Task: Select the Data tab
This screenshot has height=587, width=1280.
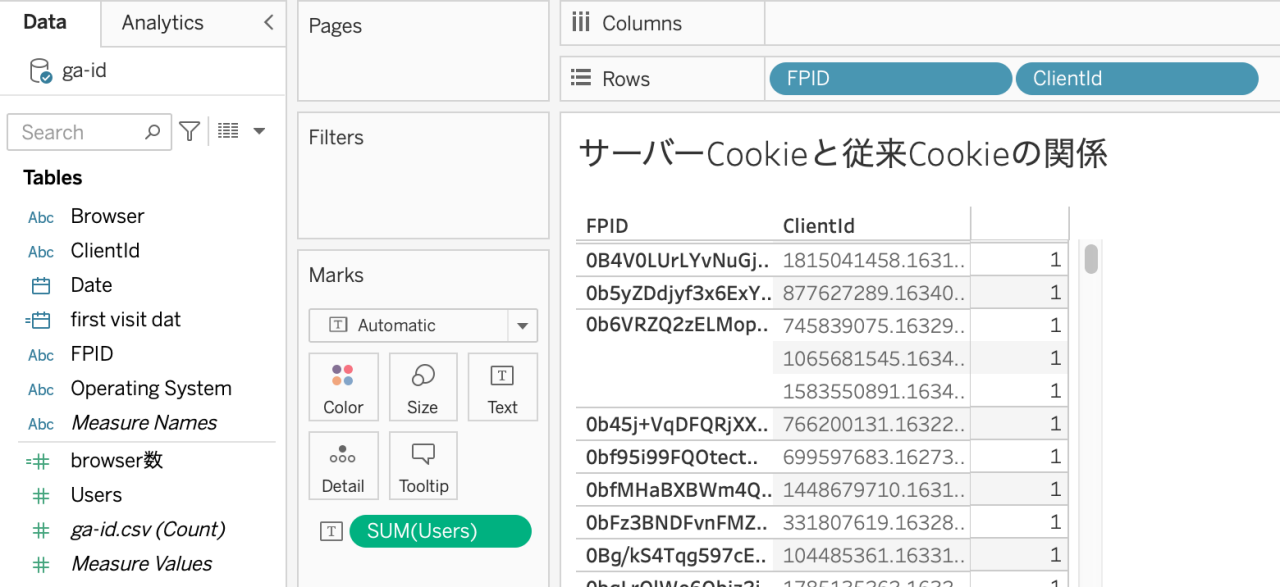Action: point(45,23)
